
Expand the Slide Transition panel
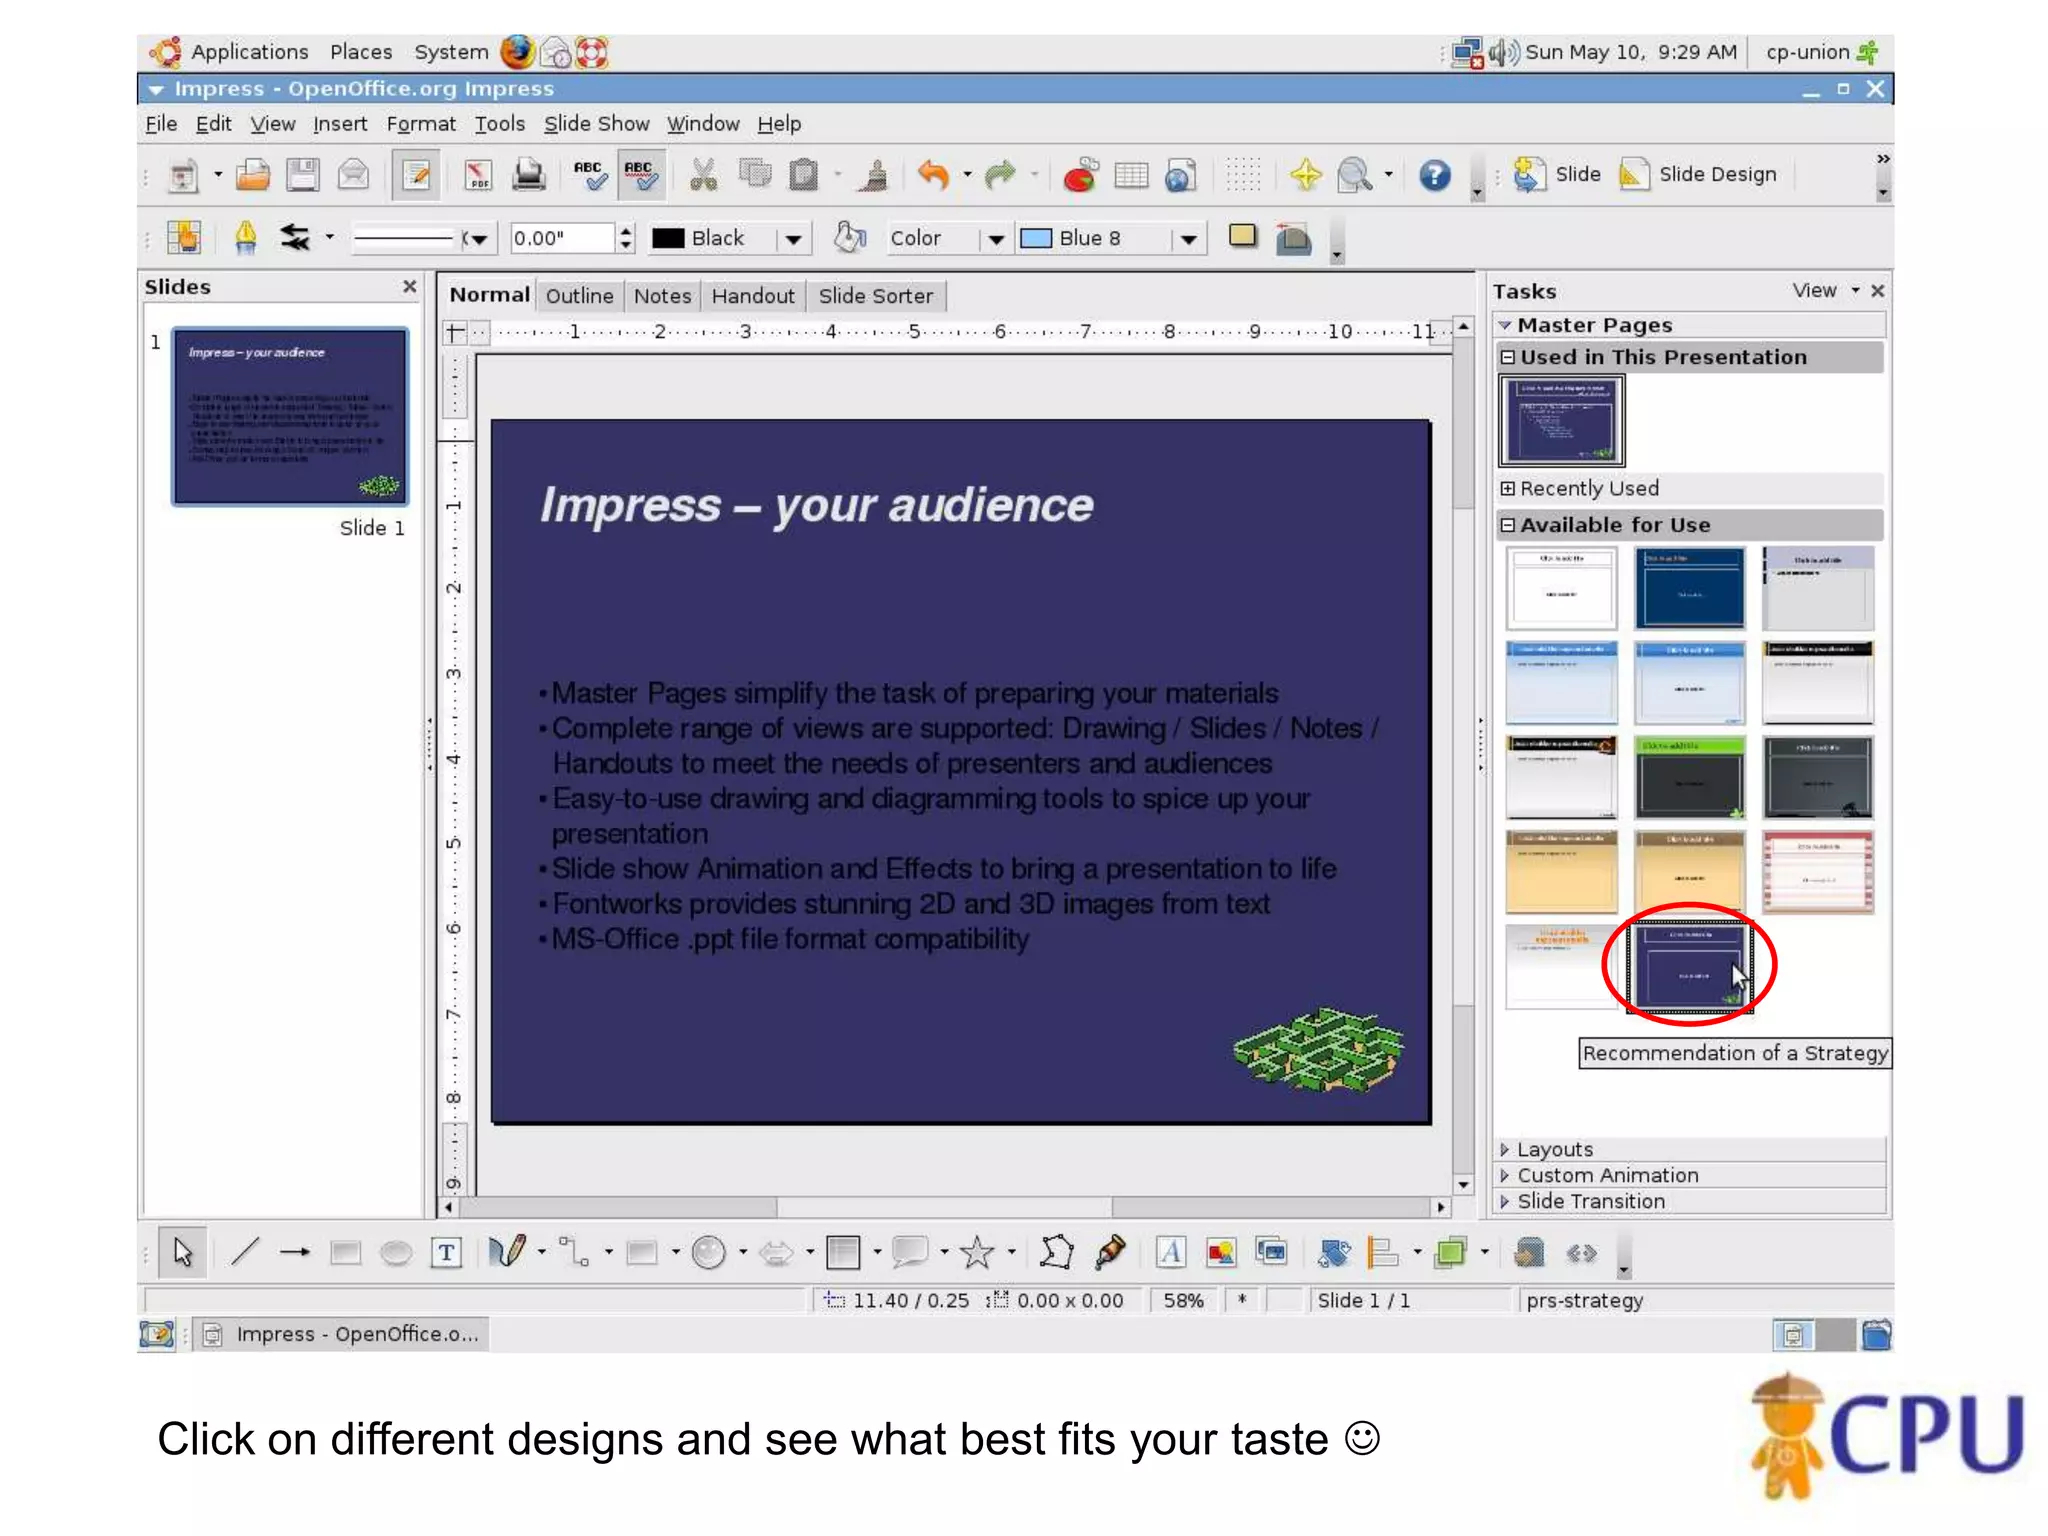[x=1690, y=1201]
